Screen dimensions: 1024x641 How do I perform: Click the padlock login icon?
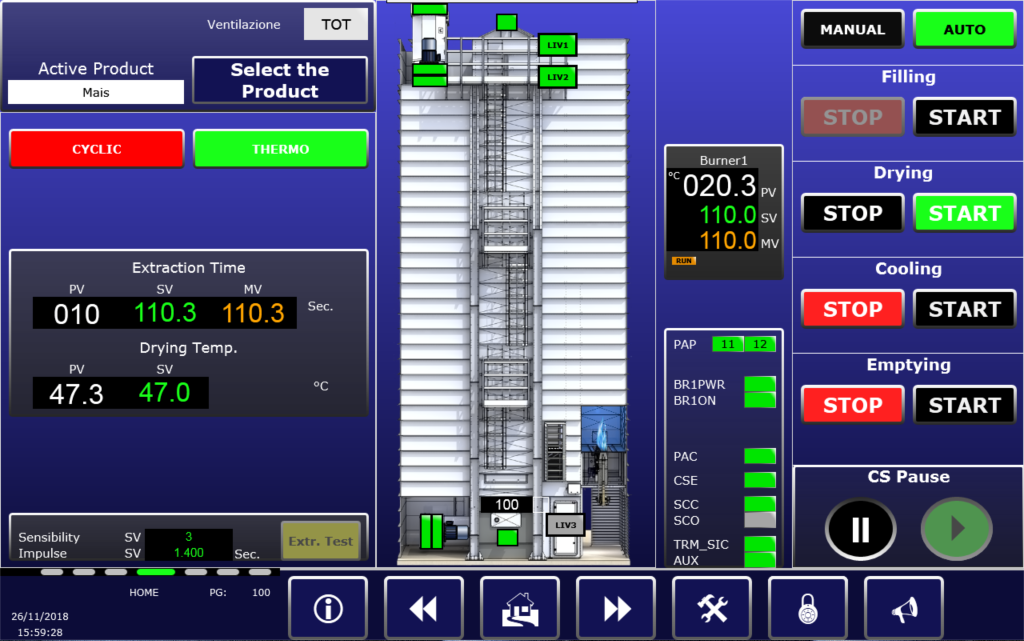pos(807,608)
